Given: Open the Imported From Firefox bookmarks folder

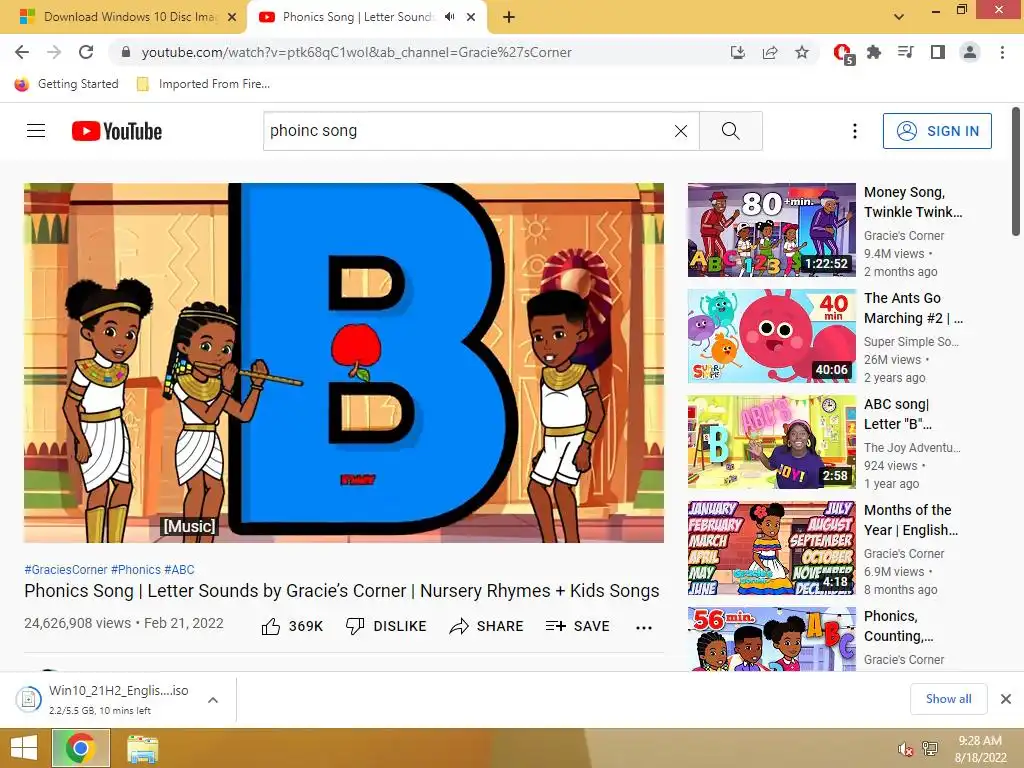Looking at the screenshot, I should (x=203, y=84).
